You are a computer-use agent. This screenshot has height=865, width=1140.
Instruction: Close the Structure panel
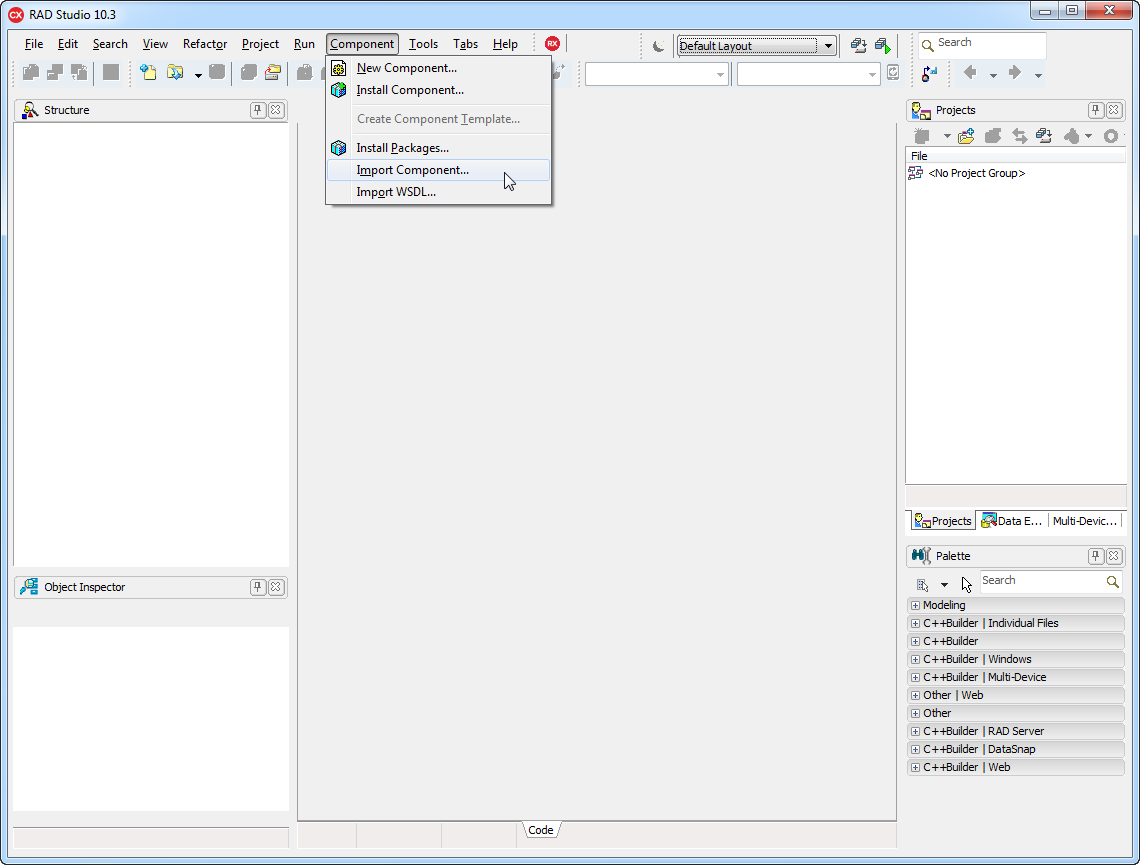[276, 110]
